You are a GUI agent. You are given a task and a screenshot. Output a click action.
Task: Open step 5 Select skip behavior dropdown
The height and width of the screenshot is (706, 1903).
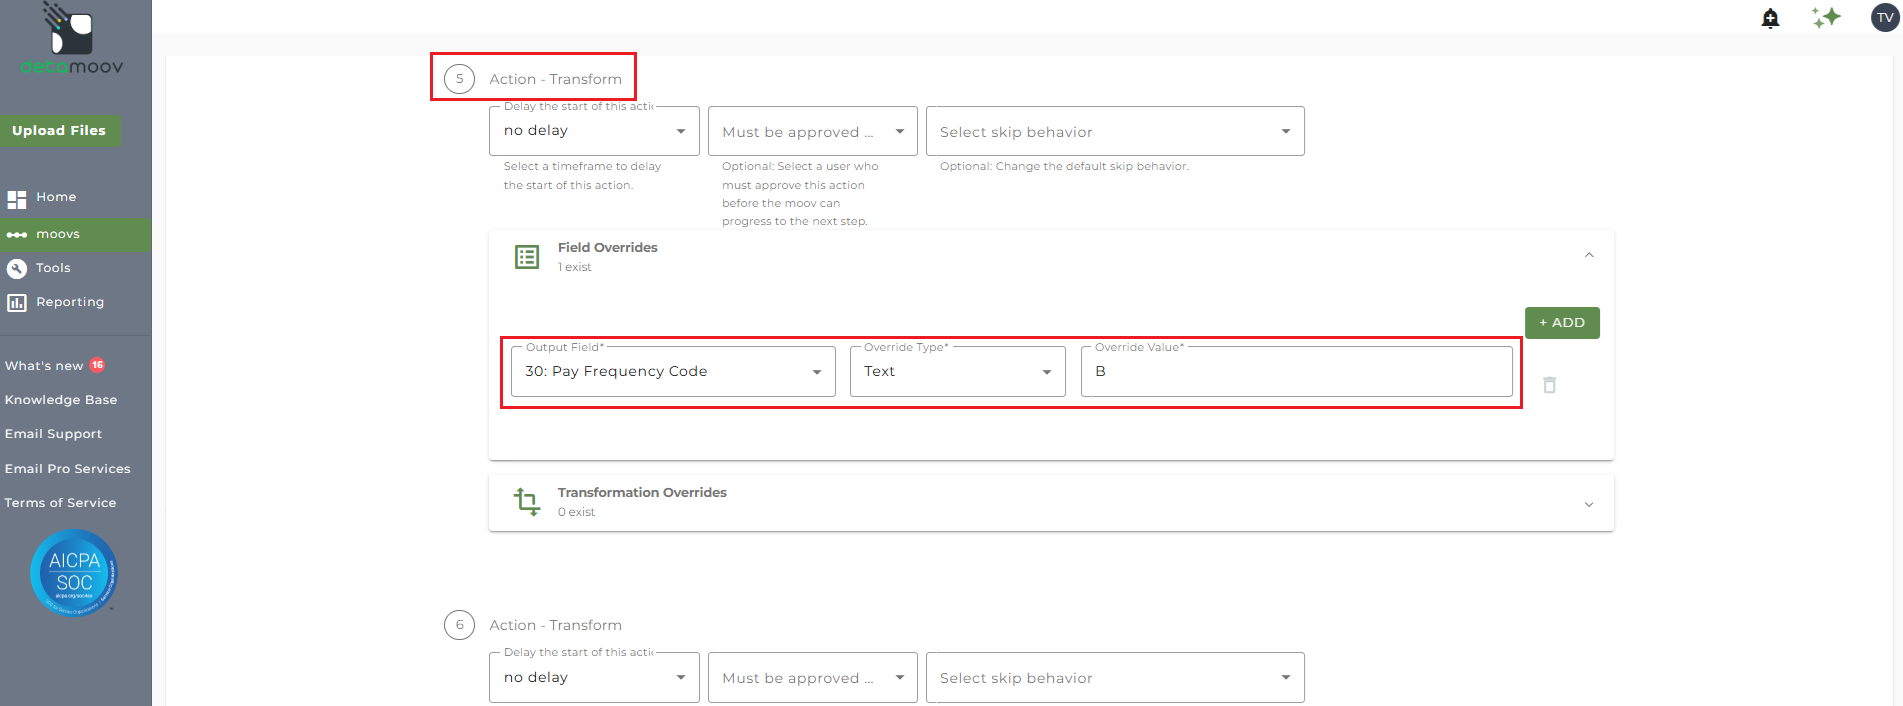[1114, 132]
